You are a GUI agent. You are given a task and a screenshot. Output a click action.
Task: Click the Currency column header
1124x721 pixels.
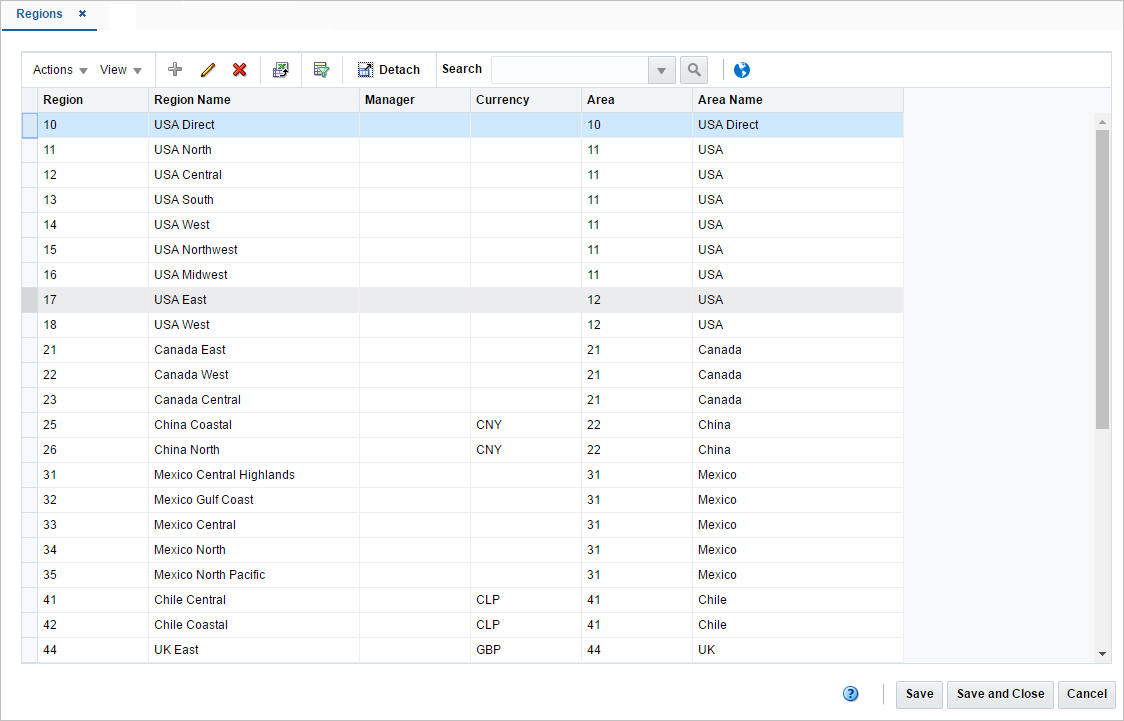(x=525, y=100)
